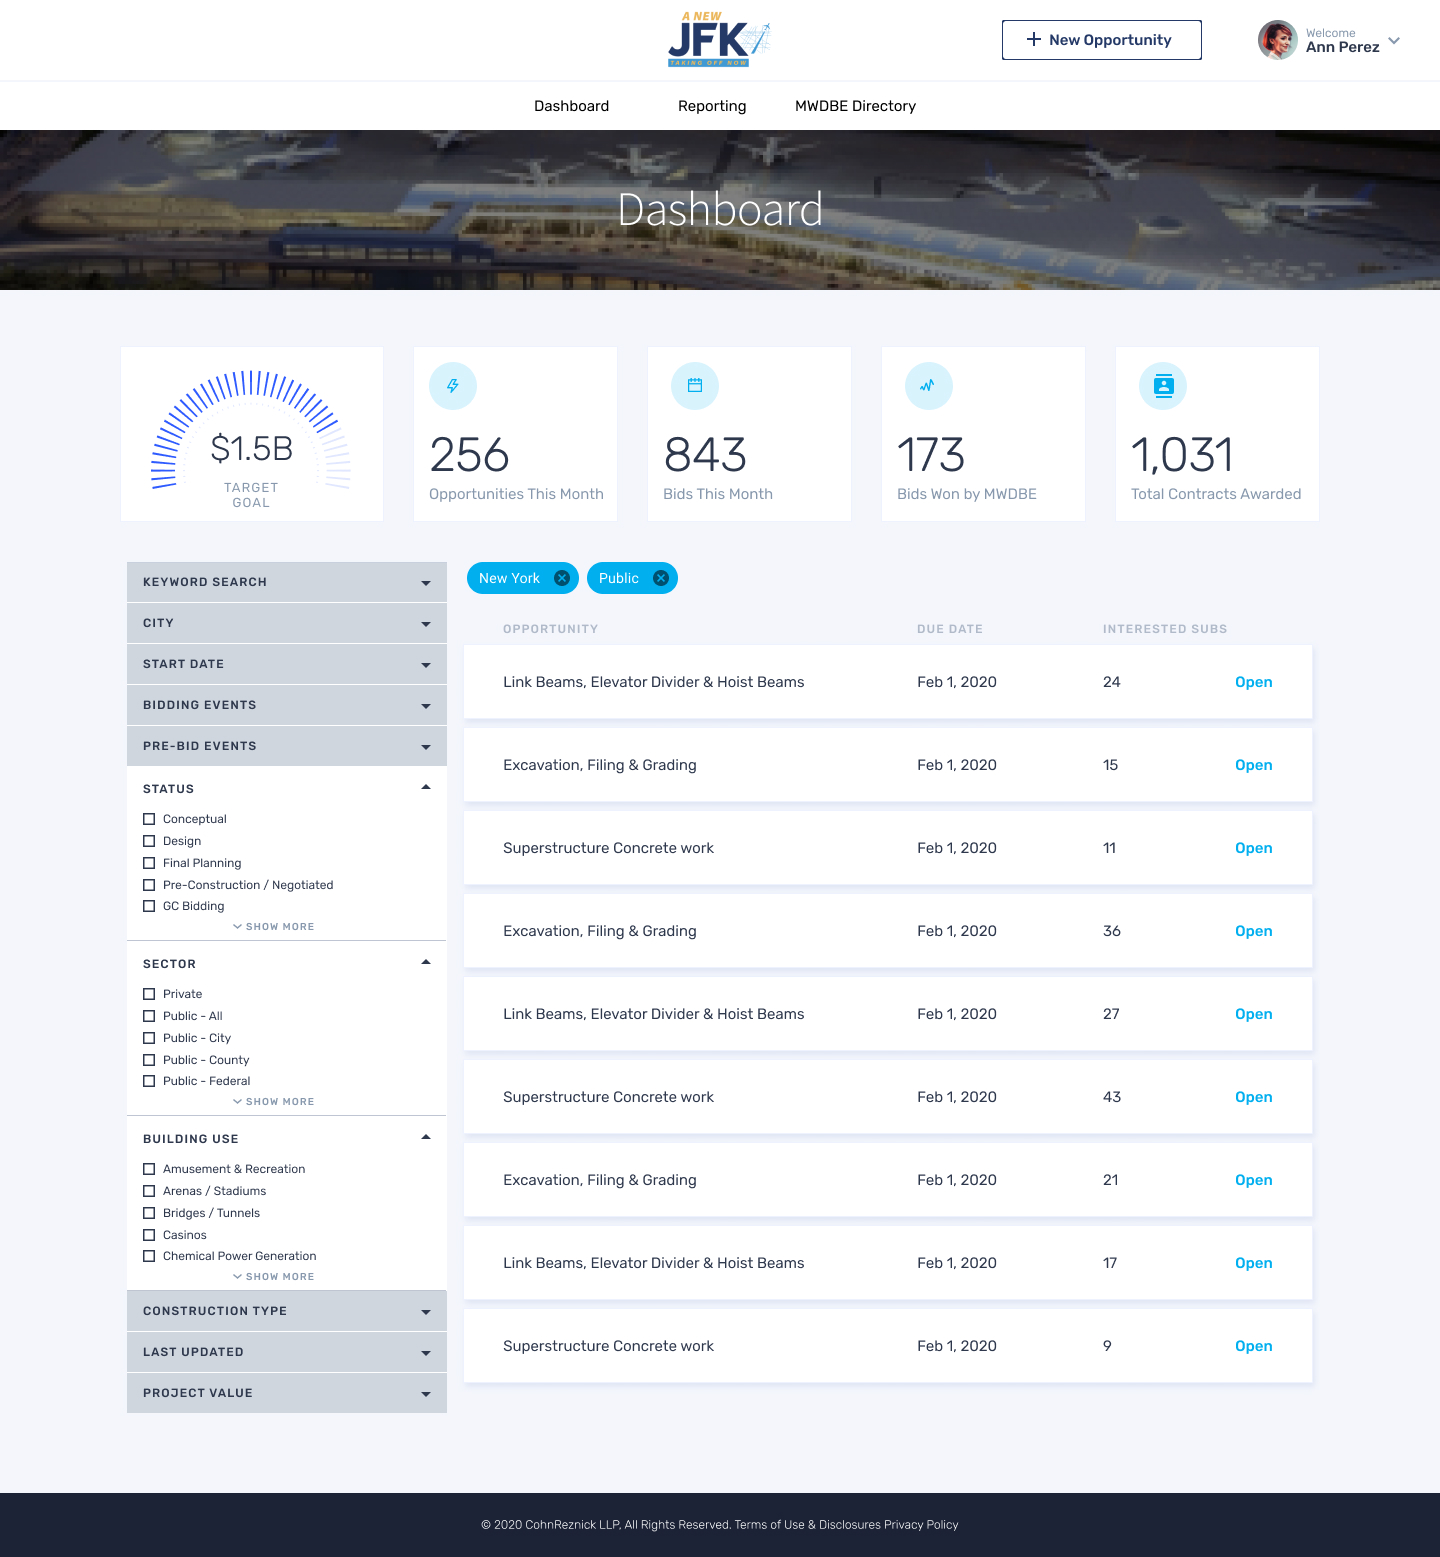Expand the Pre-Bid Events filter
The image size is (1440, 1557).
tap(287, 746)
